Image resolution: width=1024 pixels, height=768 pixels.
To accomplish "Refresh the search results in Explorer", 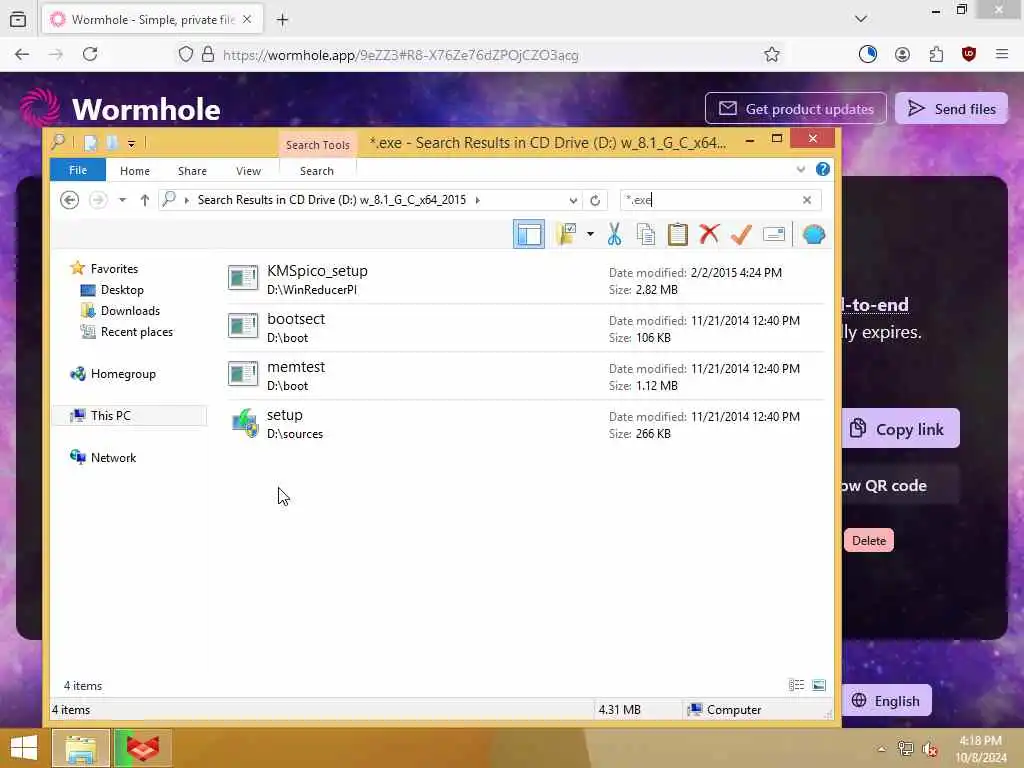I will (594, 200).
